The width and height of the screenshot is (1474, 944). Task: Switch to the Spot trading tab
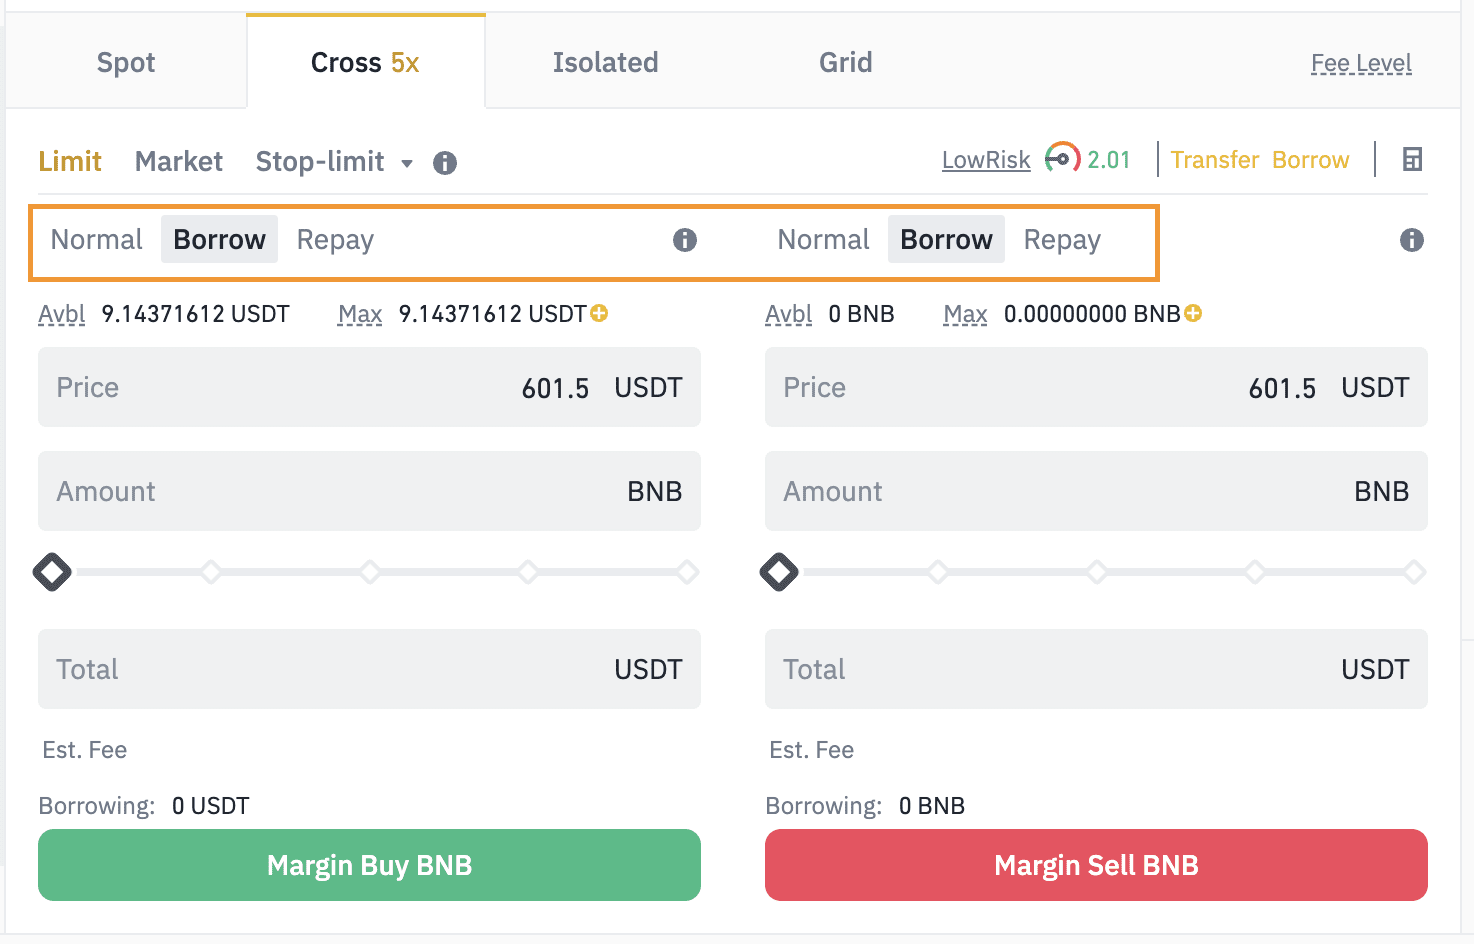(126, 63)
